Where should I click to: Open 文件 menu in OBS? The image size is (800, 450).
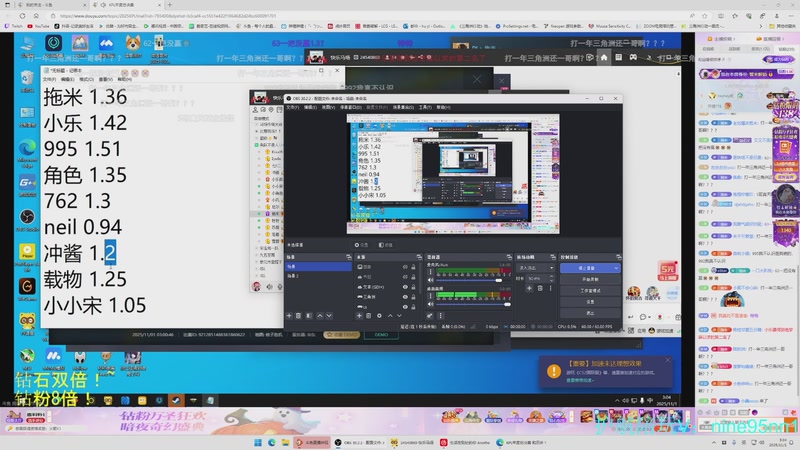pyautogui.click(x=292, y=107)
